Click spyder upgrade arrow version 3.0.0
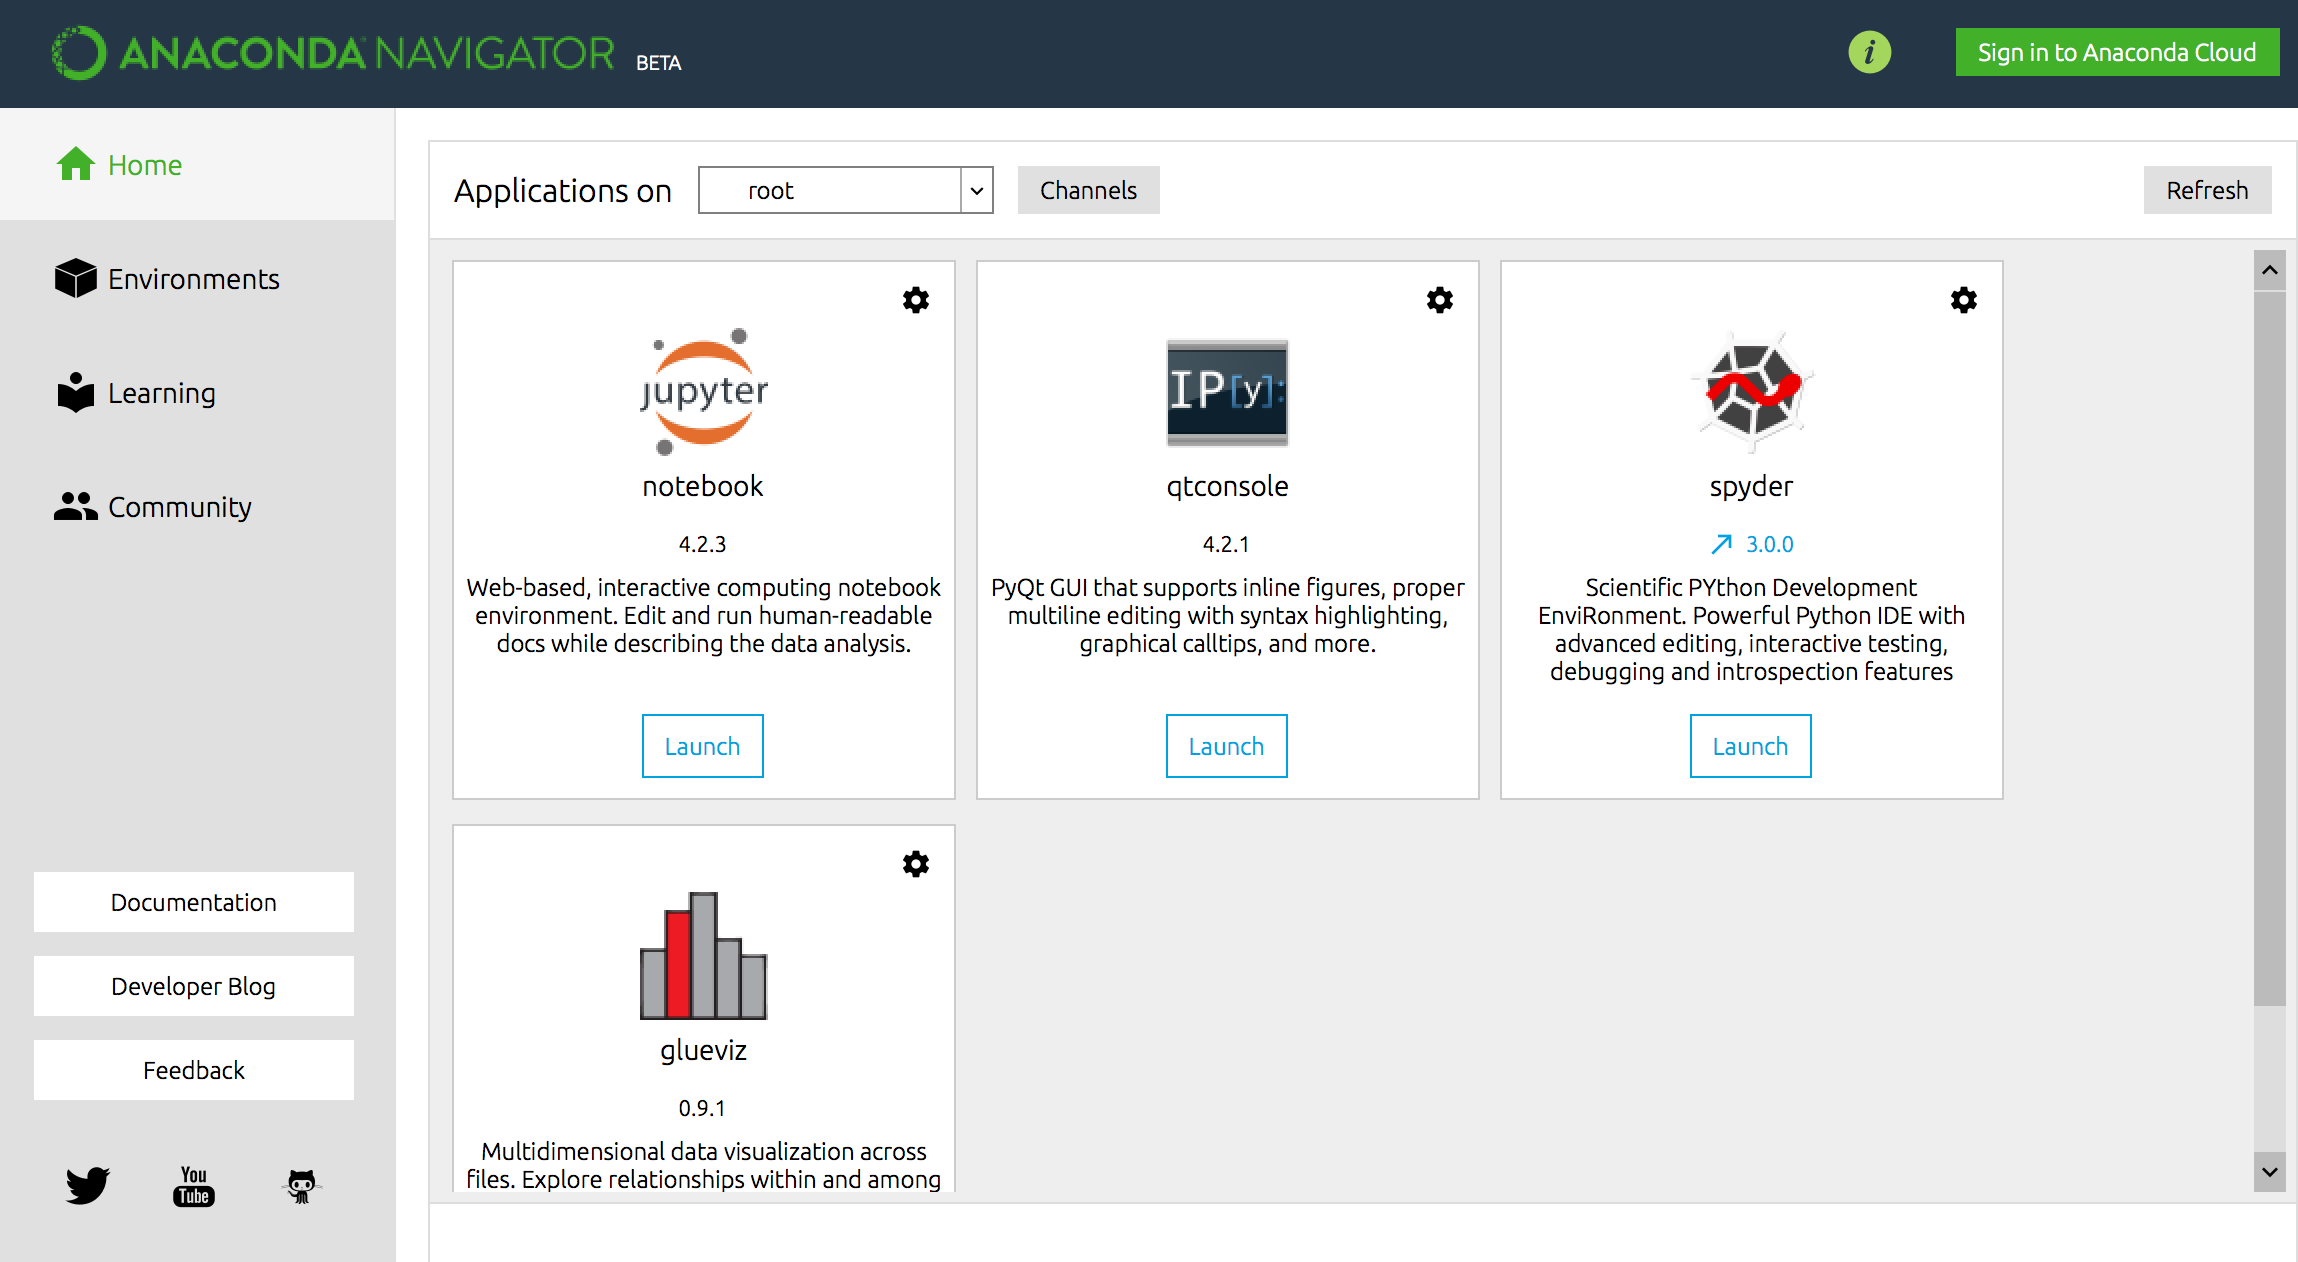This screenshot has height=1262, width=2298. (1752, 544)
